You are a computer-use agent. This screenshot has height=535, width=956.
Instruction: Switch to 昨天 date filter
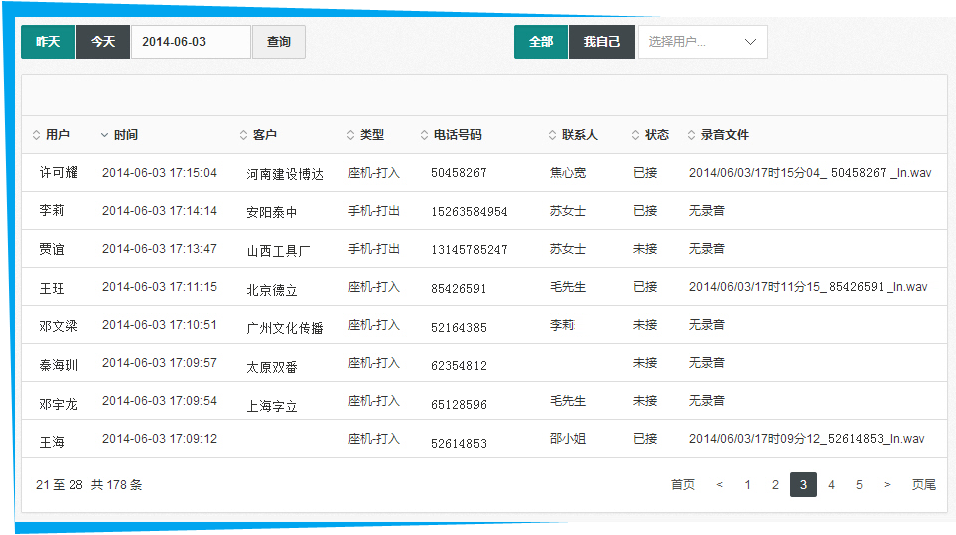[x=48, y=42]
